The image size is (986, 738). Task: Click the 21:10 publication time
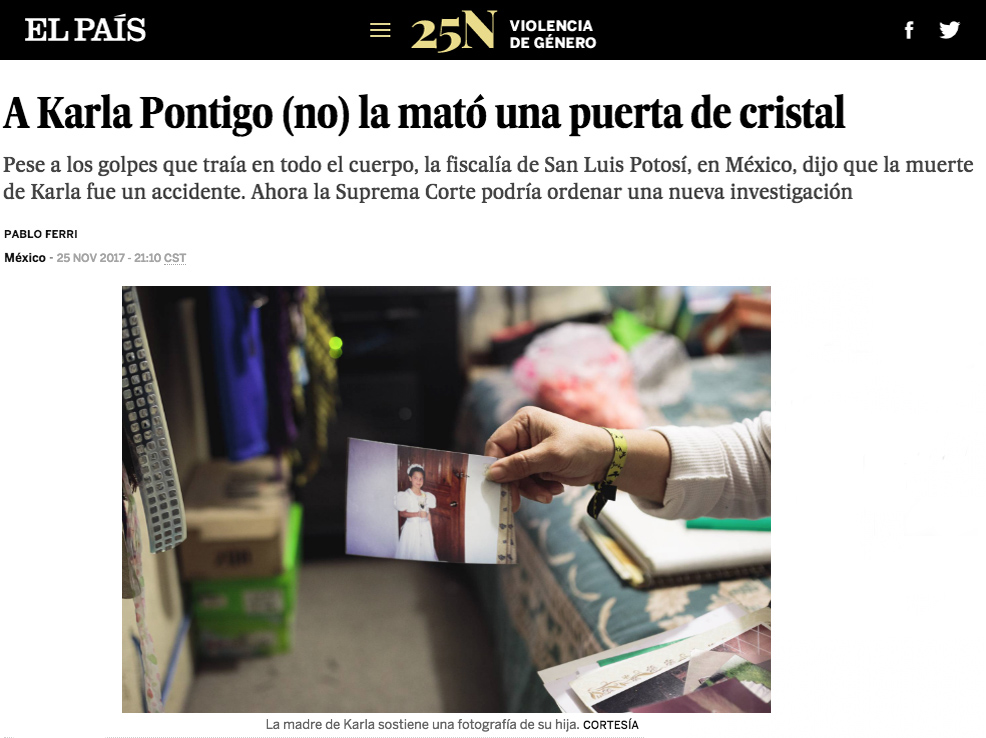147,258
